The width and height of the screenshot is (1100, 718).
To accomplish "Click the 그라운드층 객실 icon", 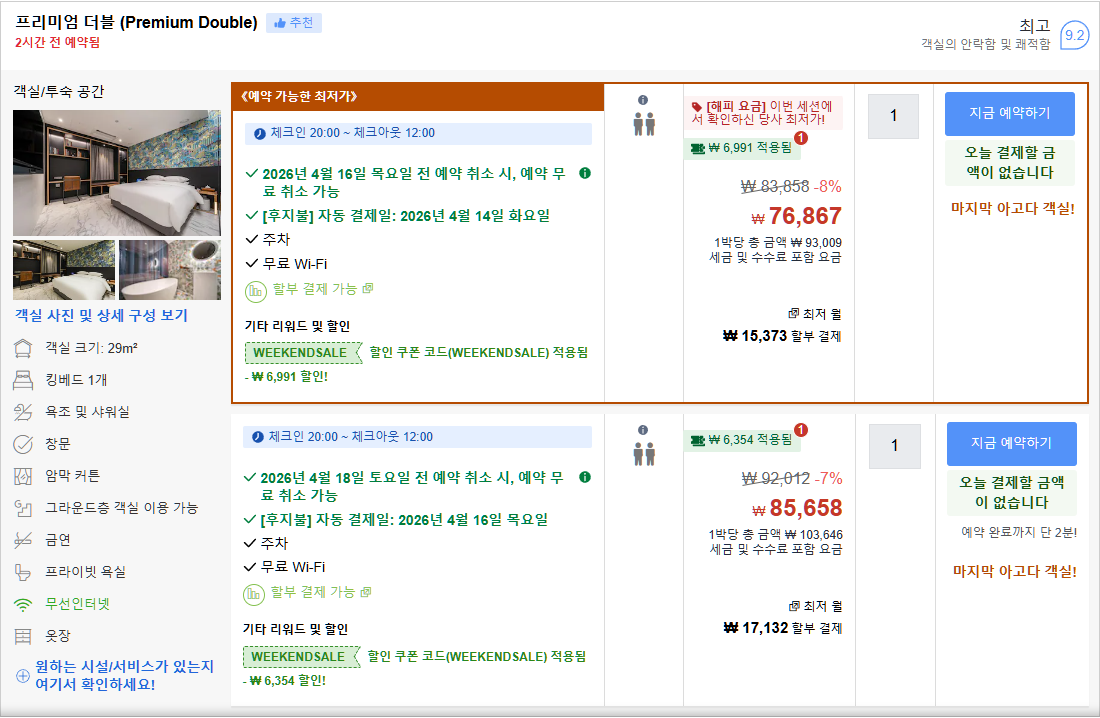I will click(x=23, y=508).
